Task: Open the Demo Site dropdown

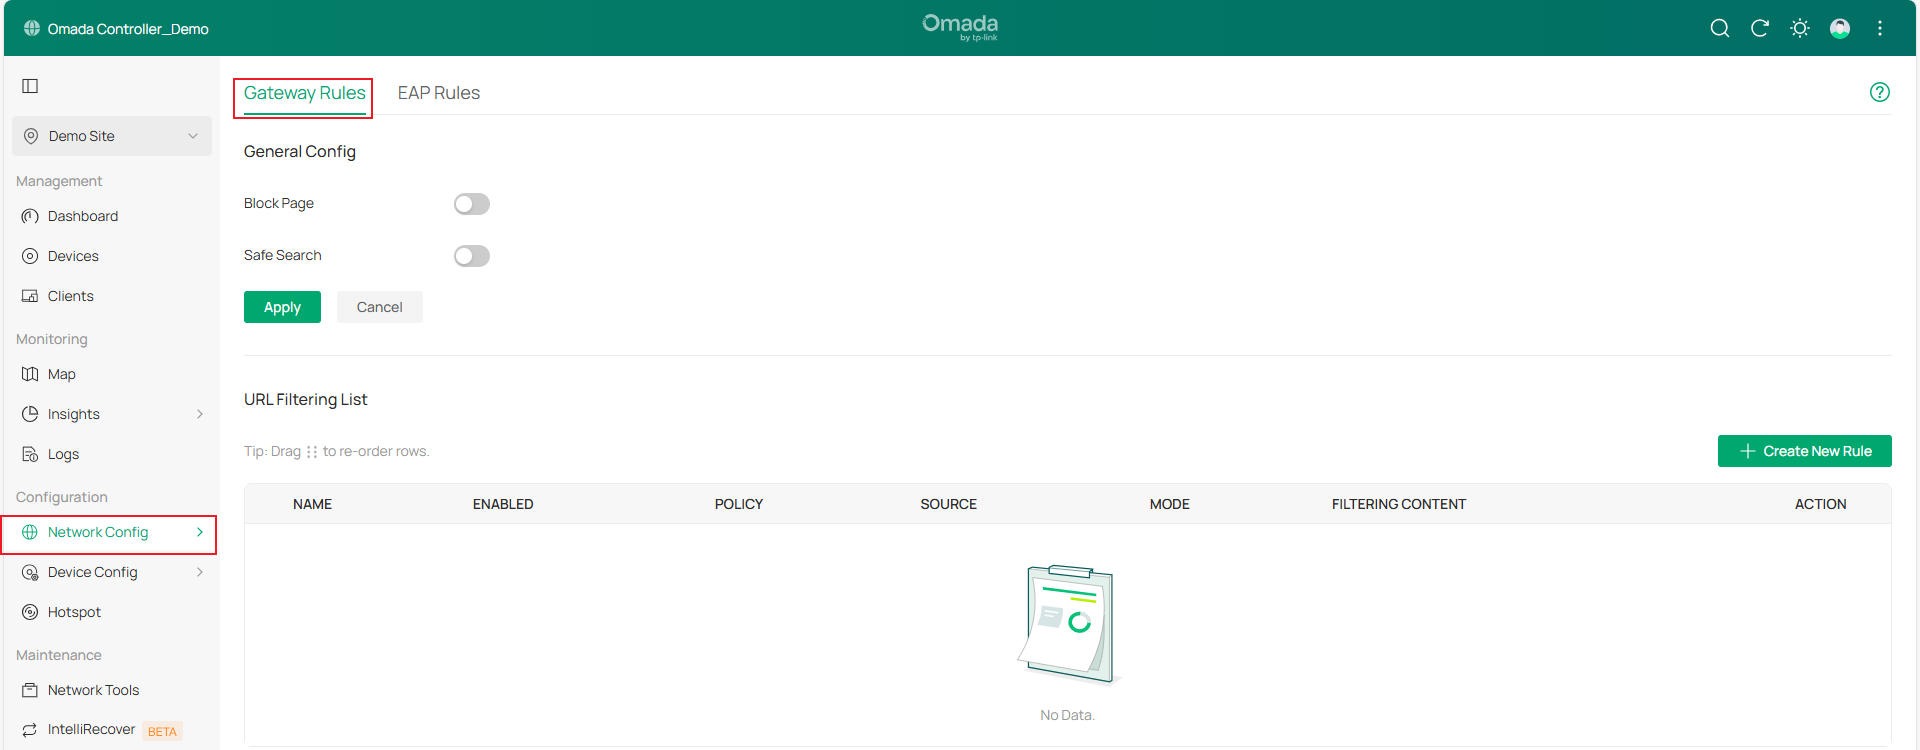Action: (112, 136)
